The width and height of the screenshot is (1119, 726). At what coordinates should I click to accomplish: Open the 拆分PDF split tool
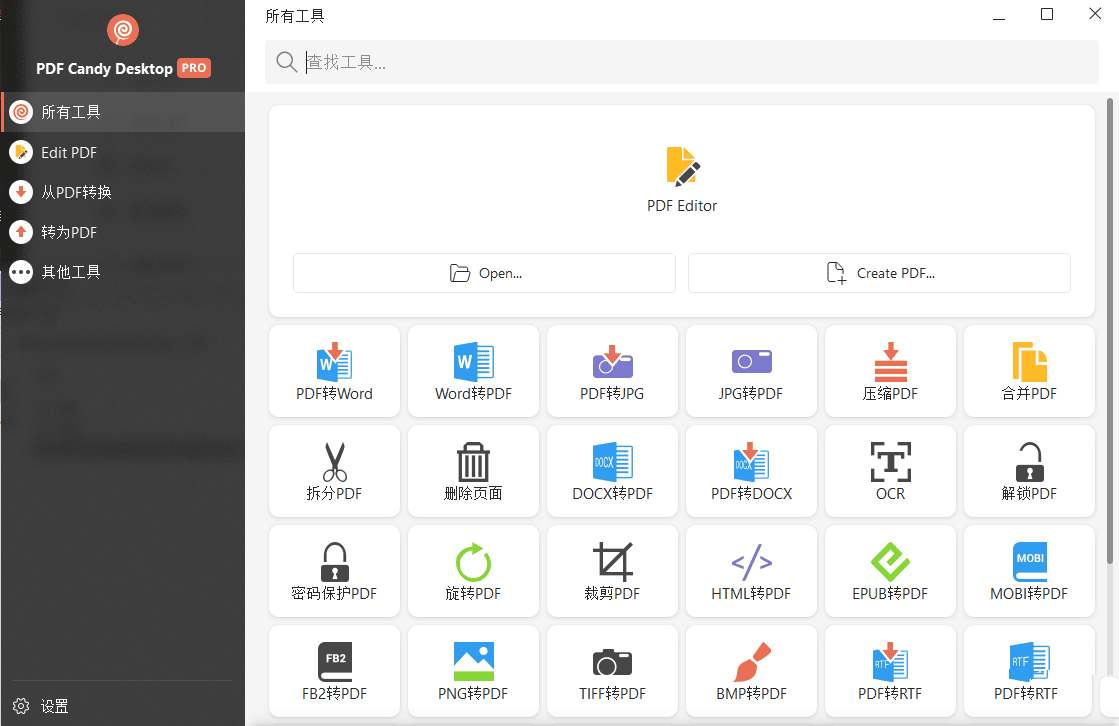(x=334, y=470)
